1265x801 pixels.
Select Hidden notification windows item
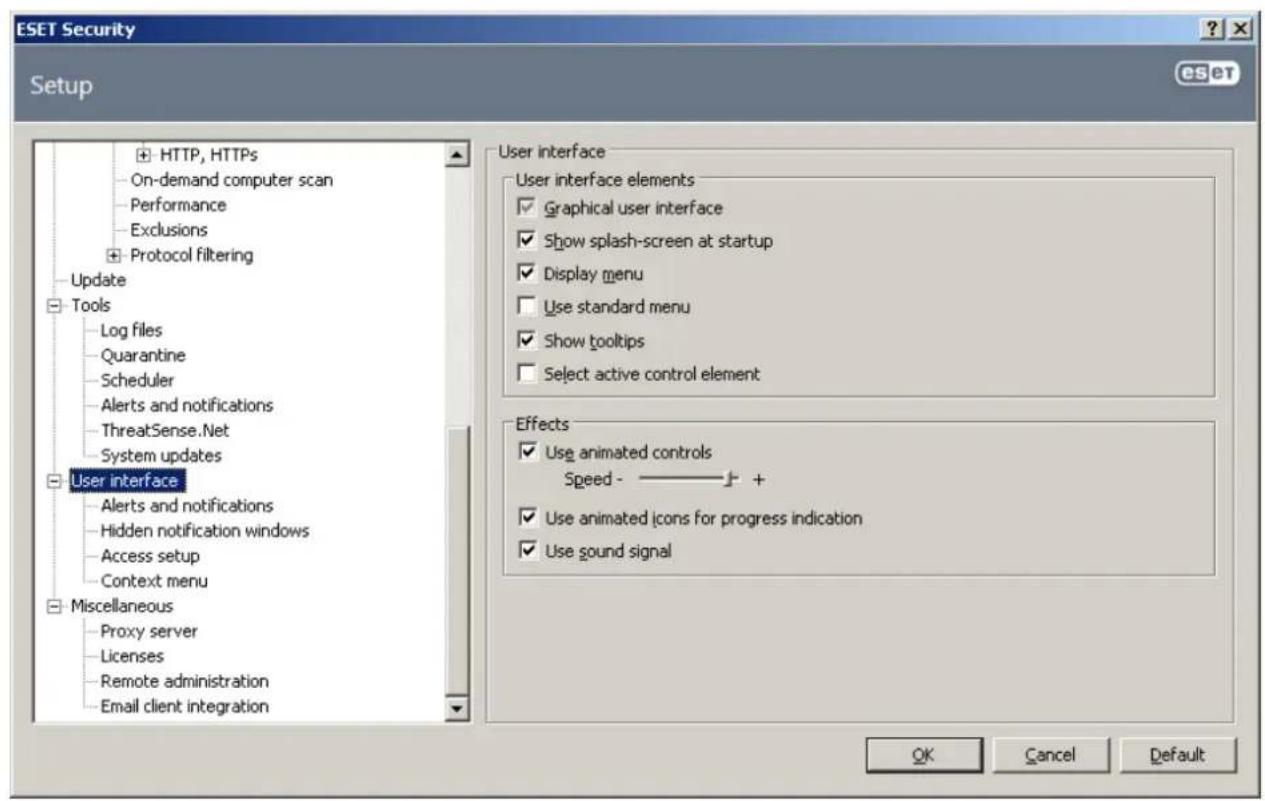tap(204, 531)
